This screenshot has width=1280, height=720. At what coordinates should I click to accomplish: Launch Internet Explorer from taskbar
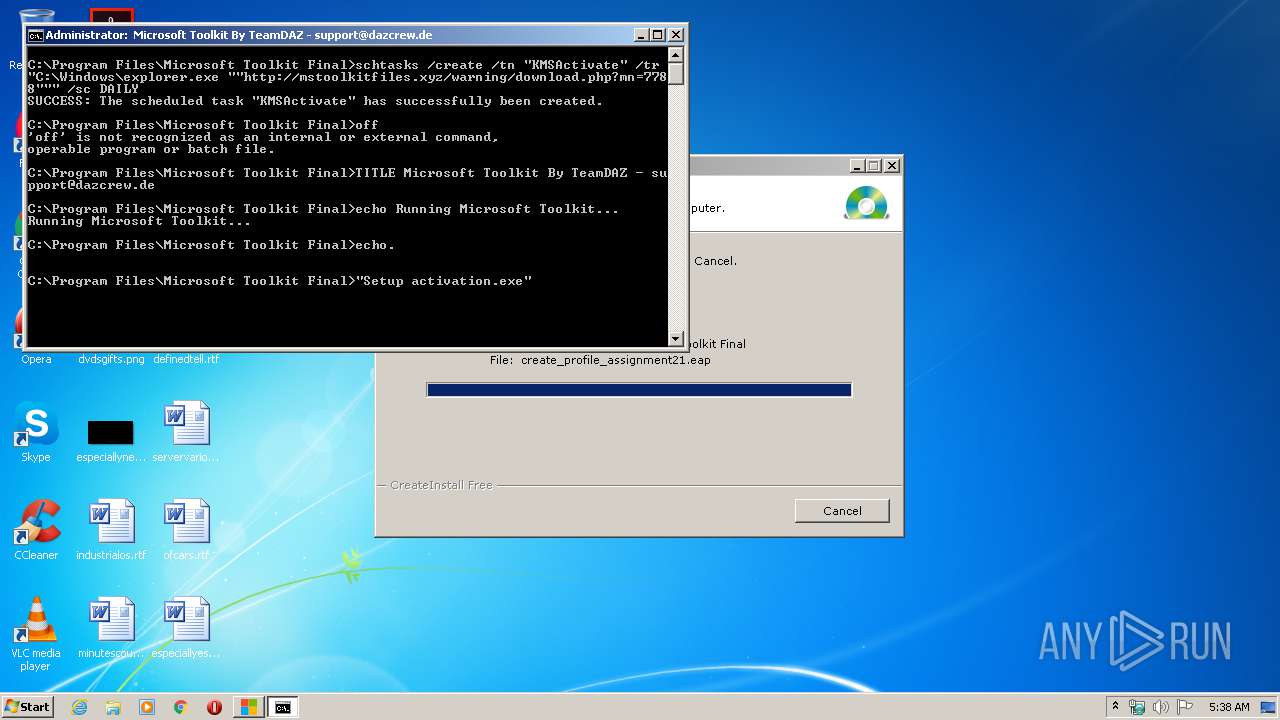tap(79, 707)
